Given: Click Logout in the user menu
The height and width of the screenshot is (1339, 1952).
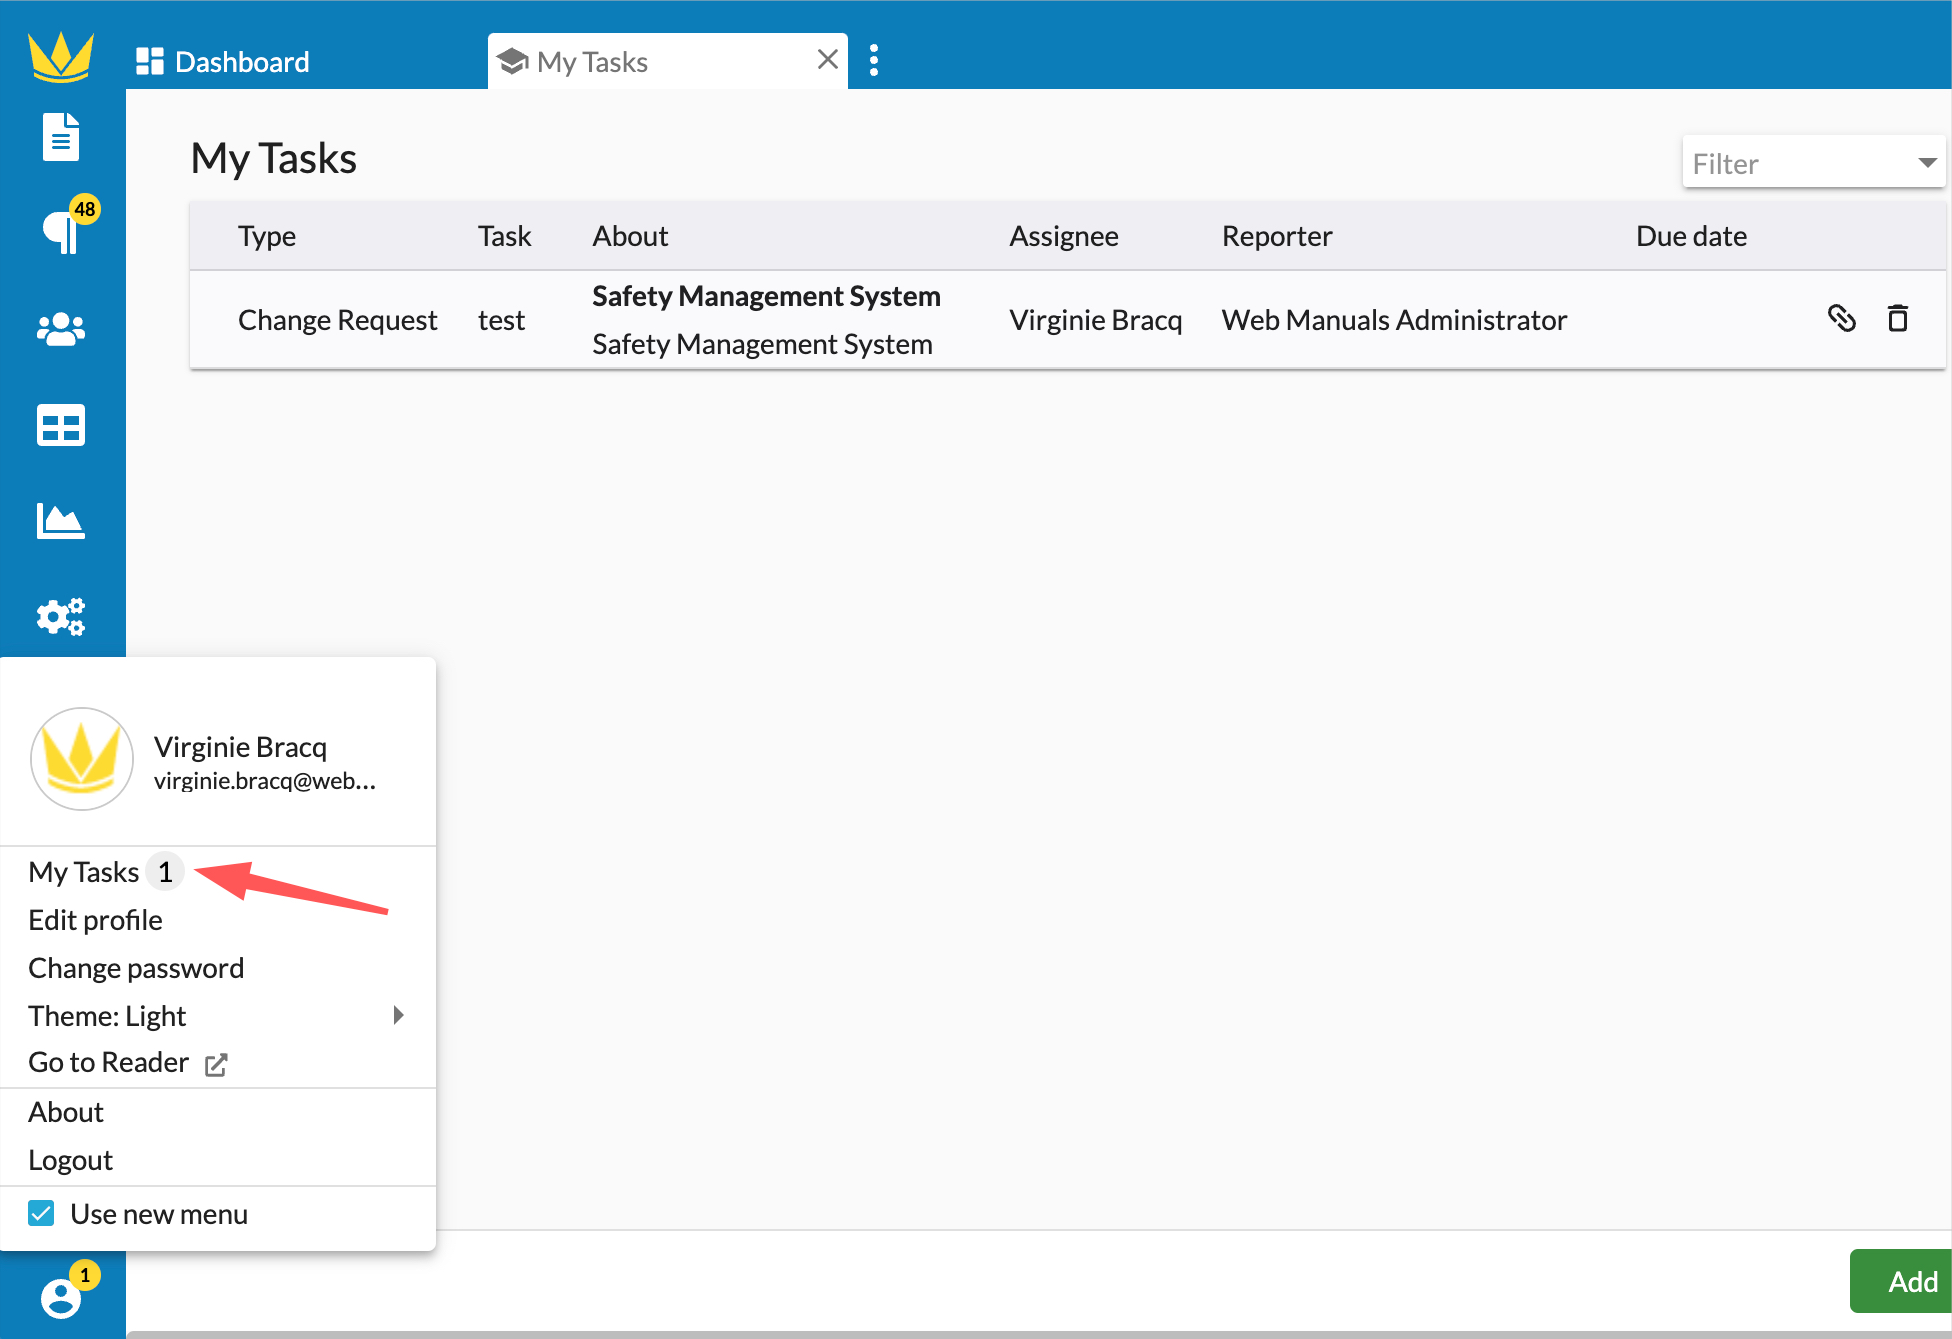Looking at the screenshot, I should coord(70,1160).
